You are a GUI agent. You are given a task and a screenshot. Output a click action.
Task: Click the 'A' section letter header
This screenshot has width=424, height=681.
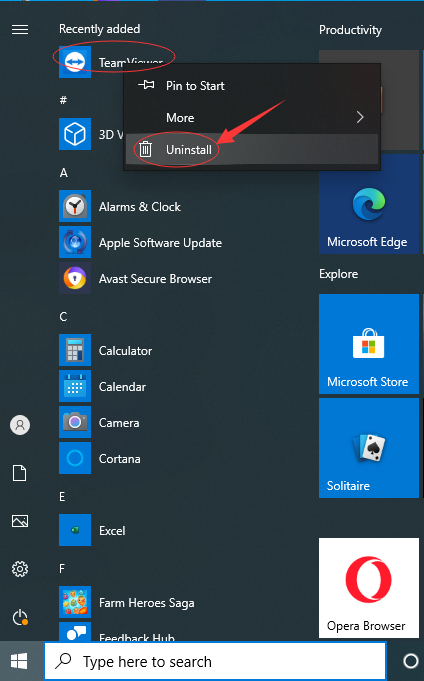point(64,173)
